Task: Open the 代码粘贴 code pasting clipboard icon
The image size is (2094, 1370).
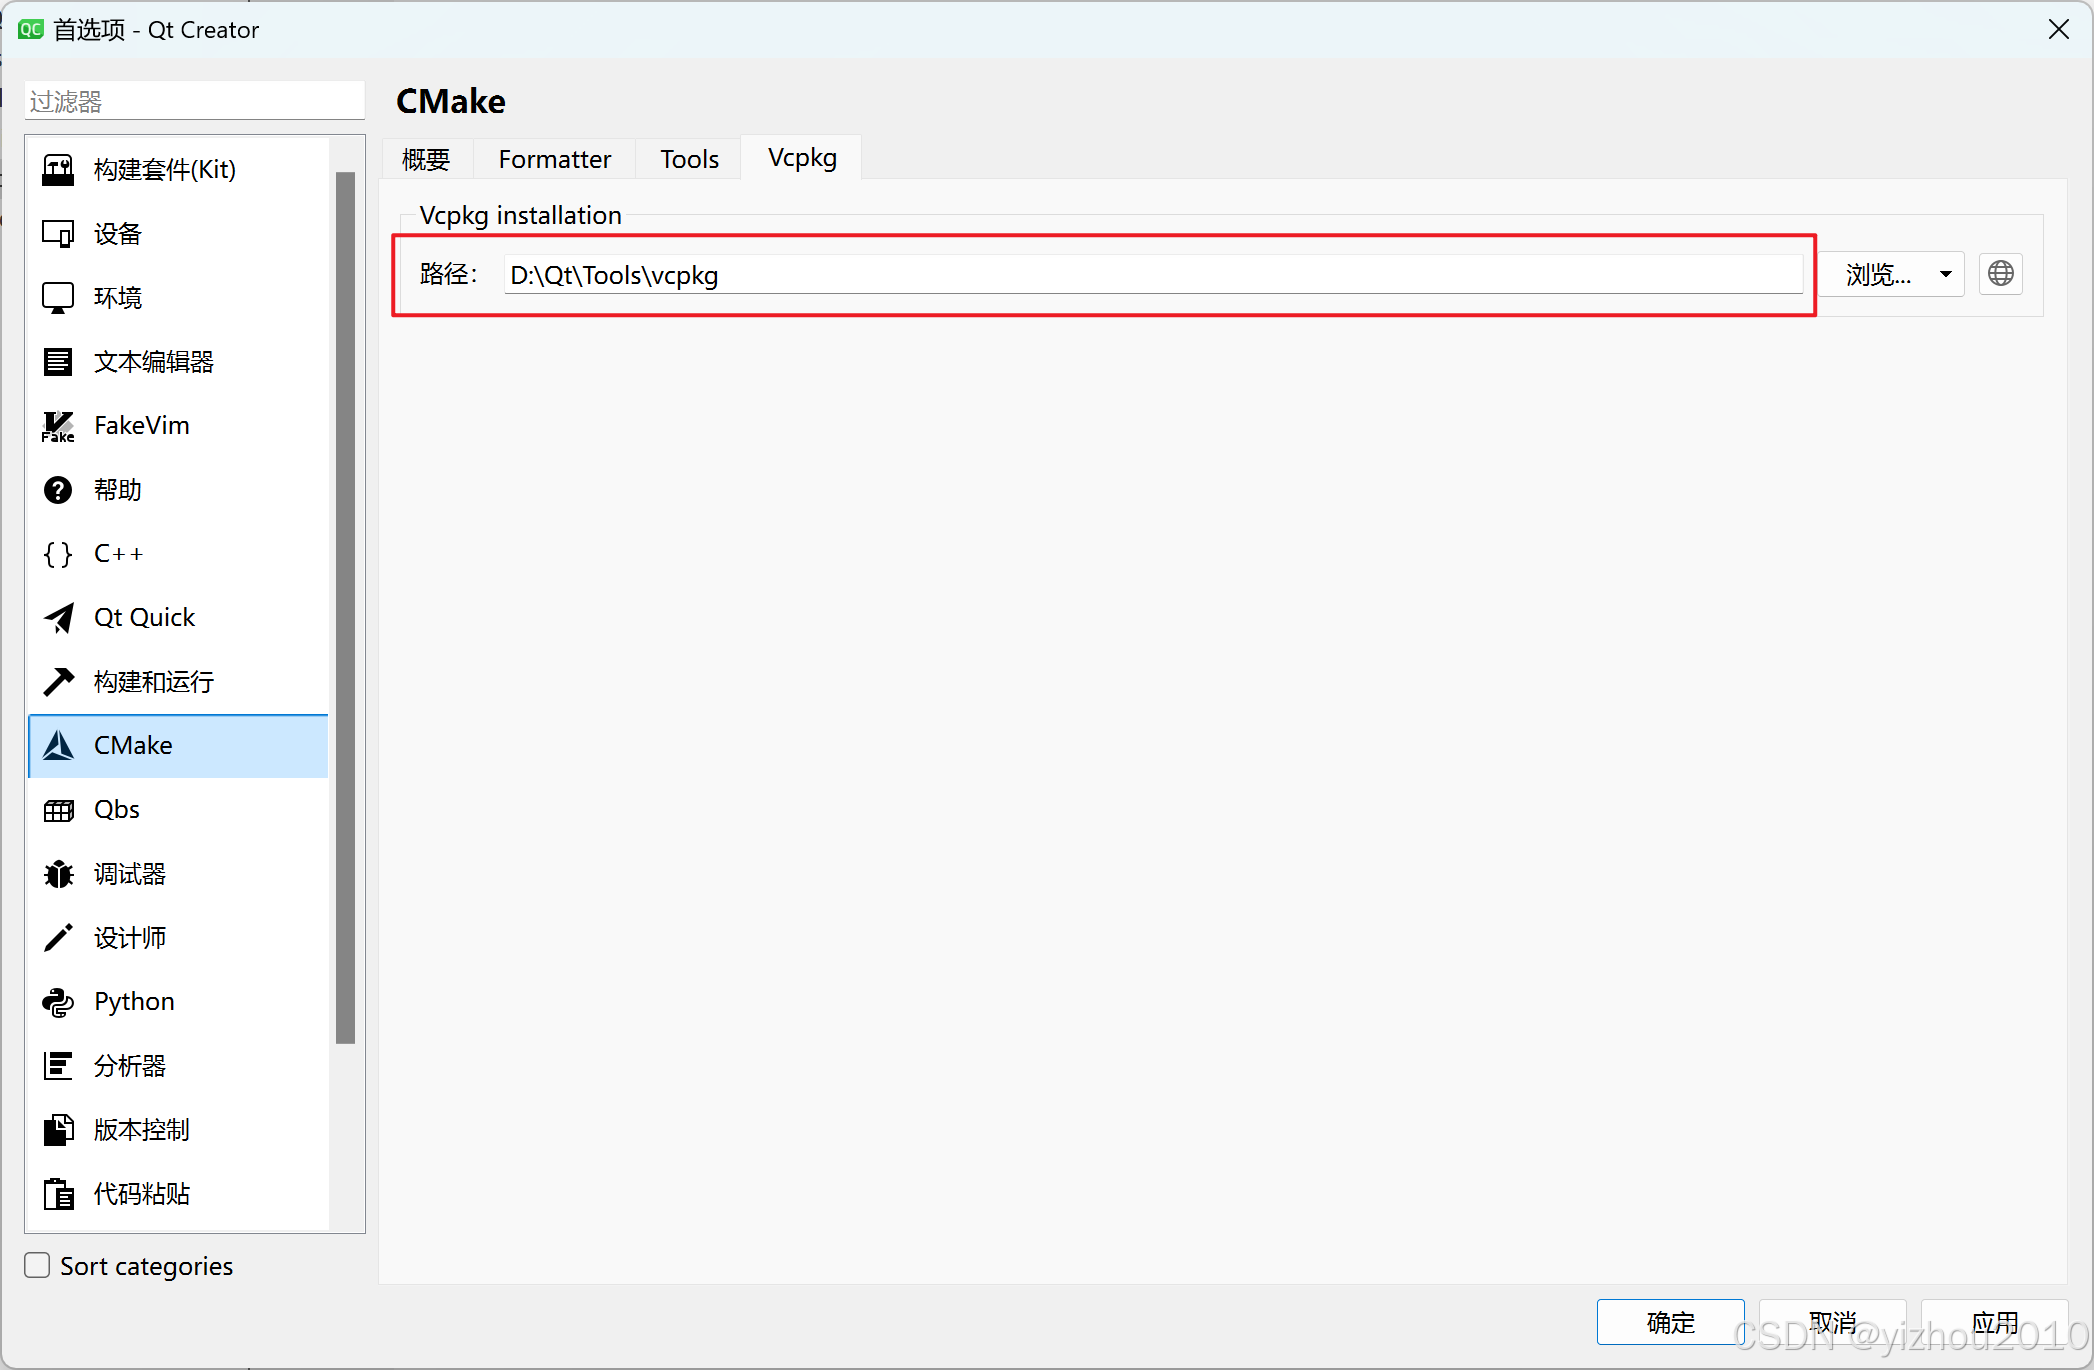Action: pos(58,1194)
